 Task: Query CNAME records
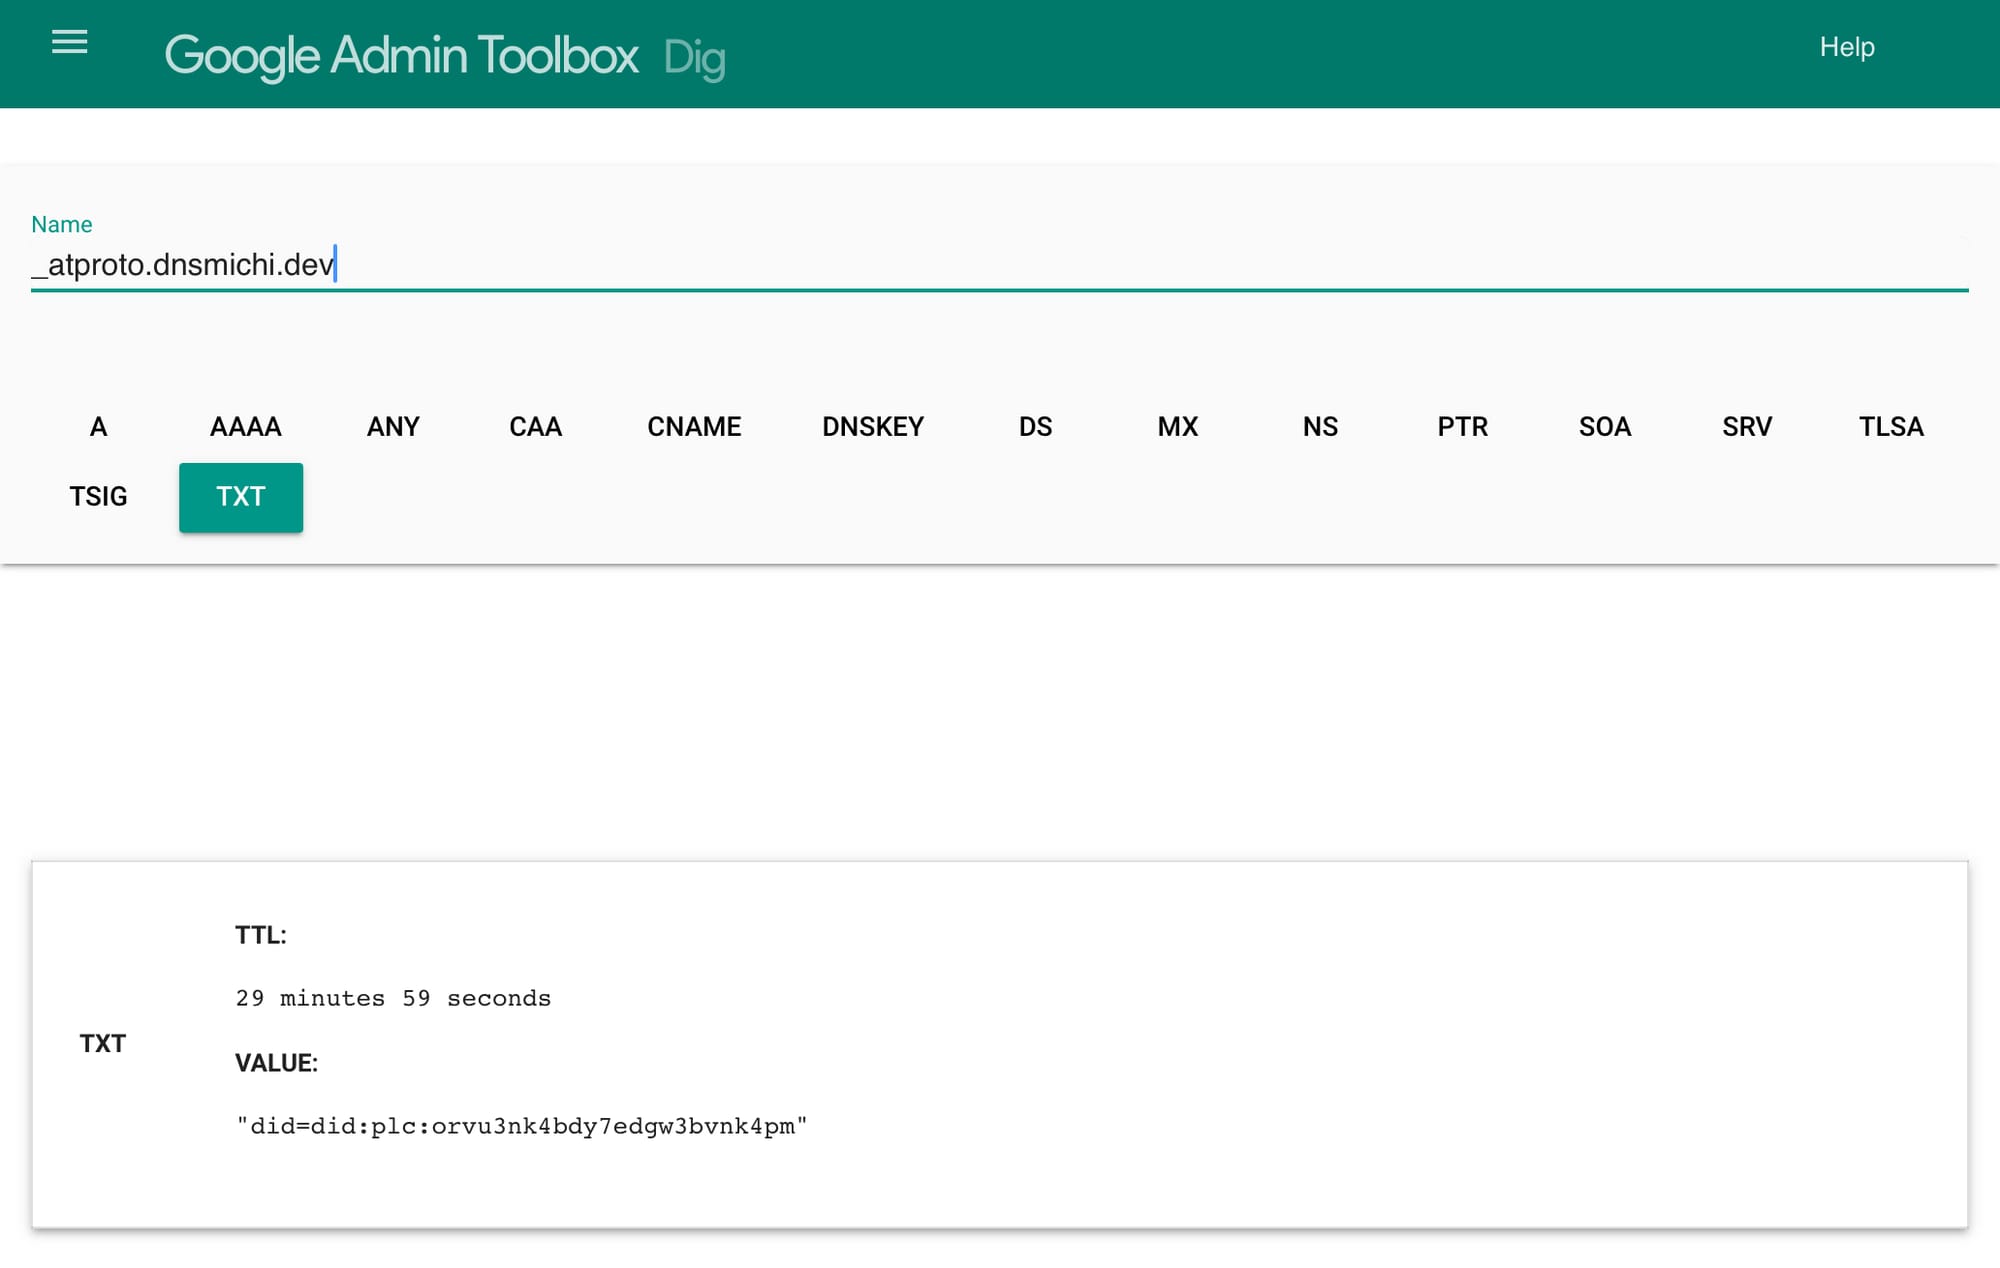(694, 427)
